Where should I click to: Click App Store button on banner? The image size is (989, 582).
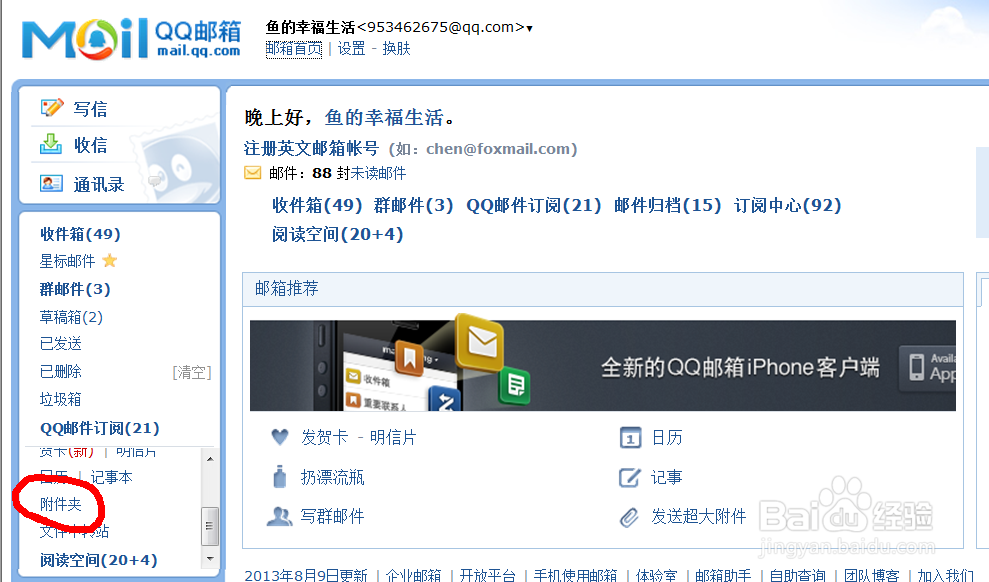pos(928,367)
